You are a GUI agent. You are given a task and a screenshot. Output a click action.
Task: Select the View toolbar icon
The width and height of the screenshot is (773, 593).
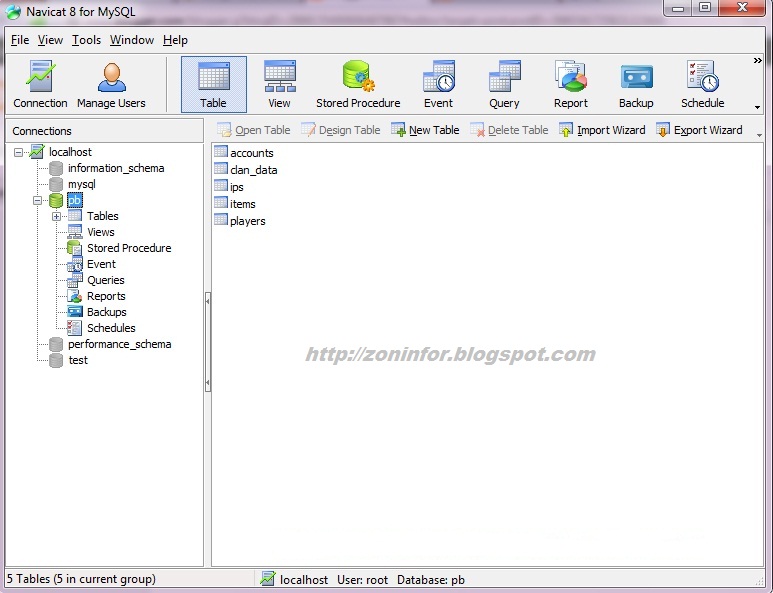(x=280, y=84)
